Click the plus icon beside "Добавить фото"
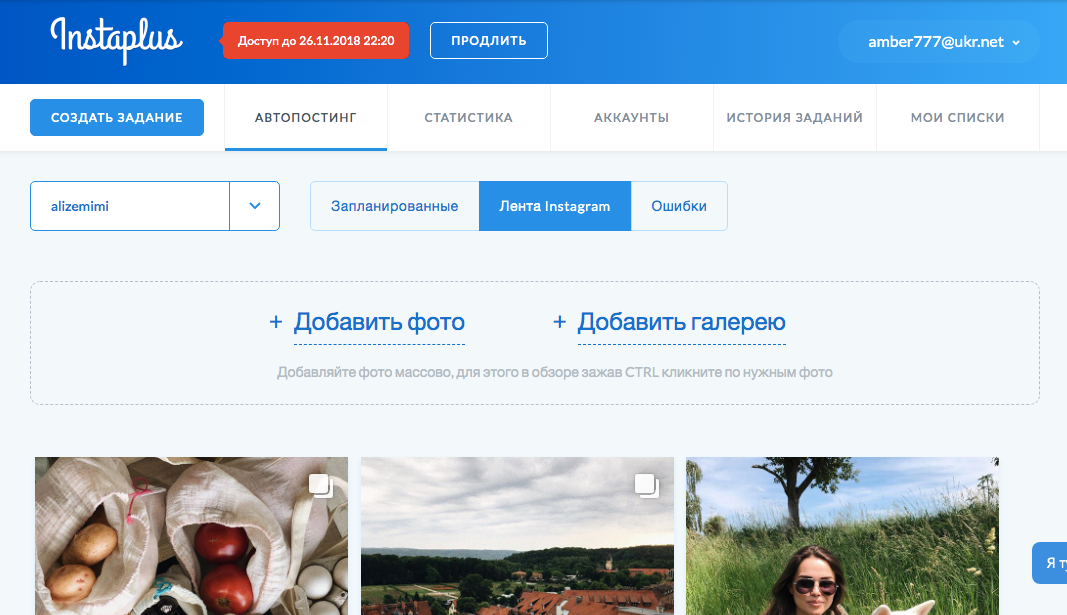 click(274, 322)
